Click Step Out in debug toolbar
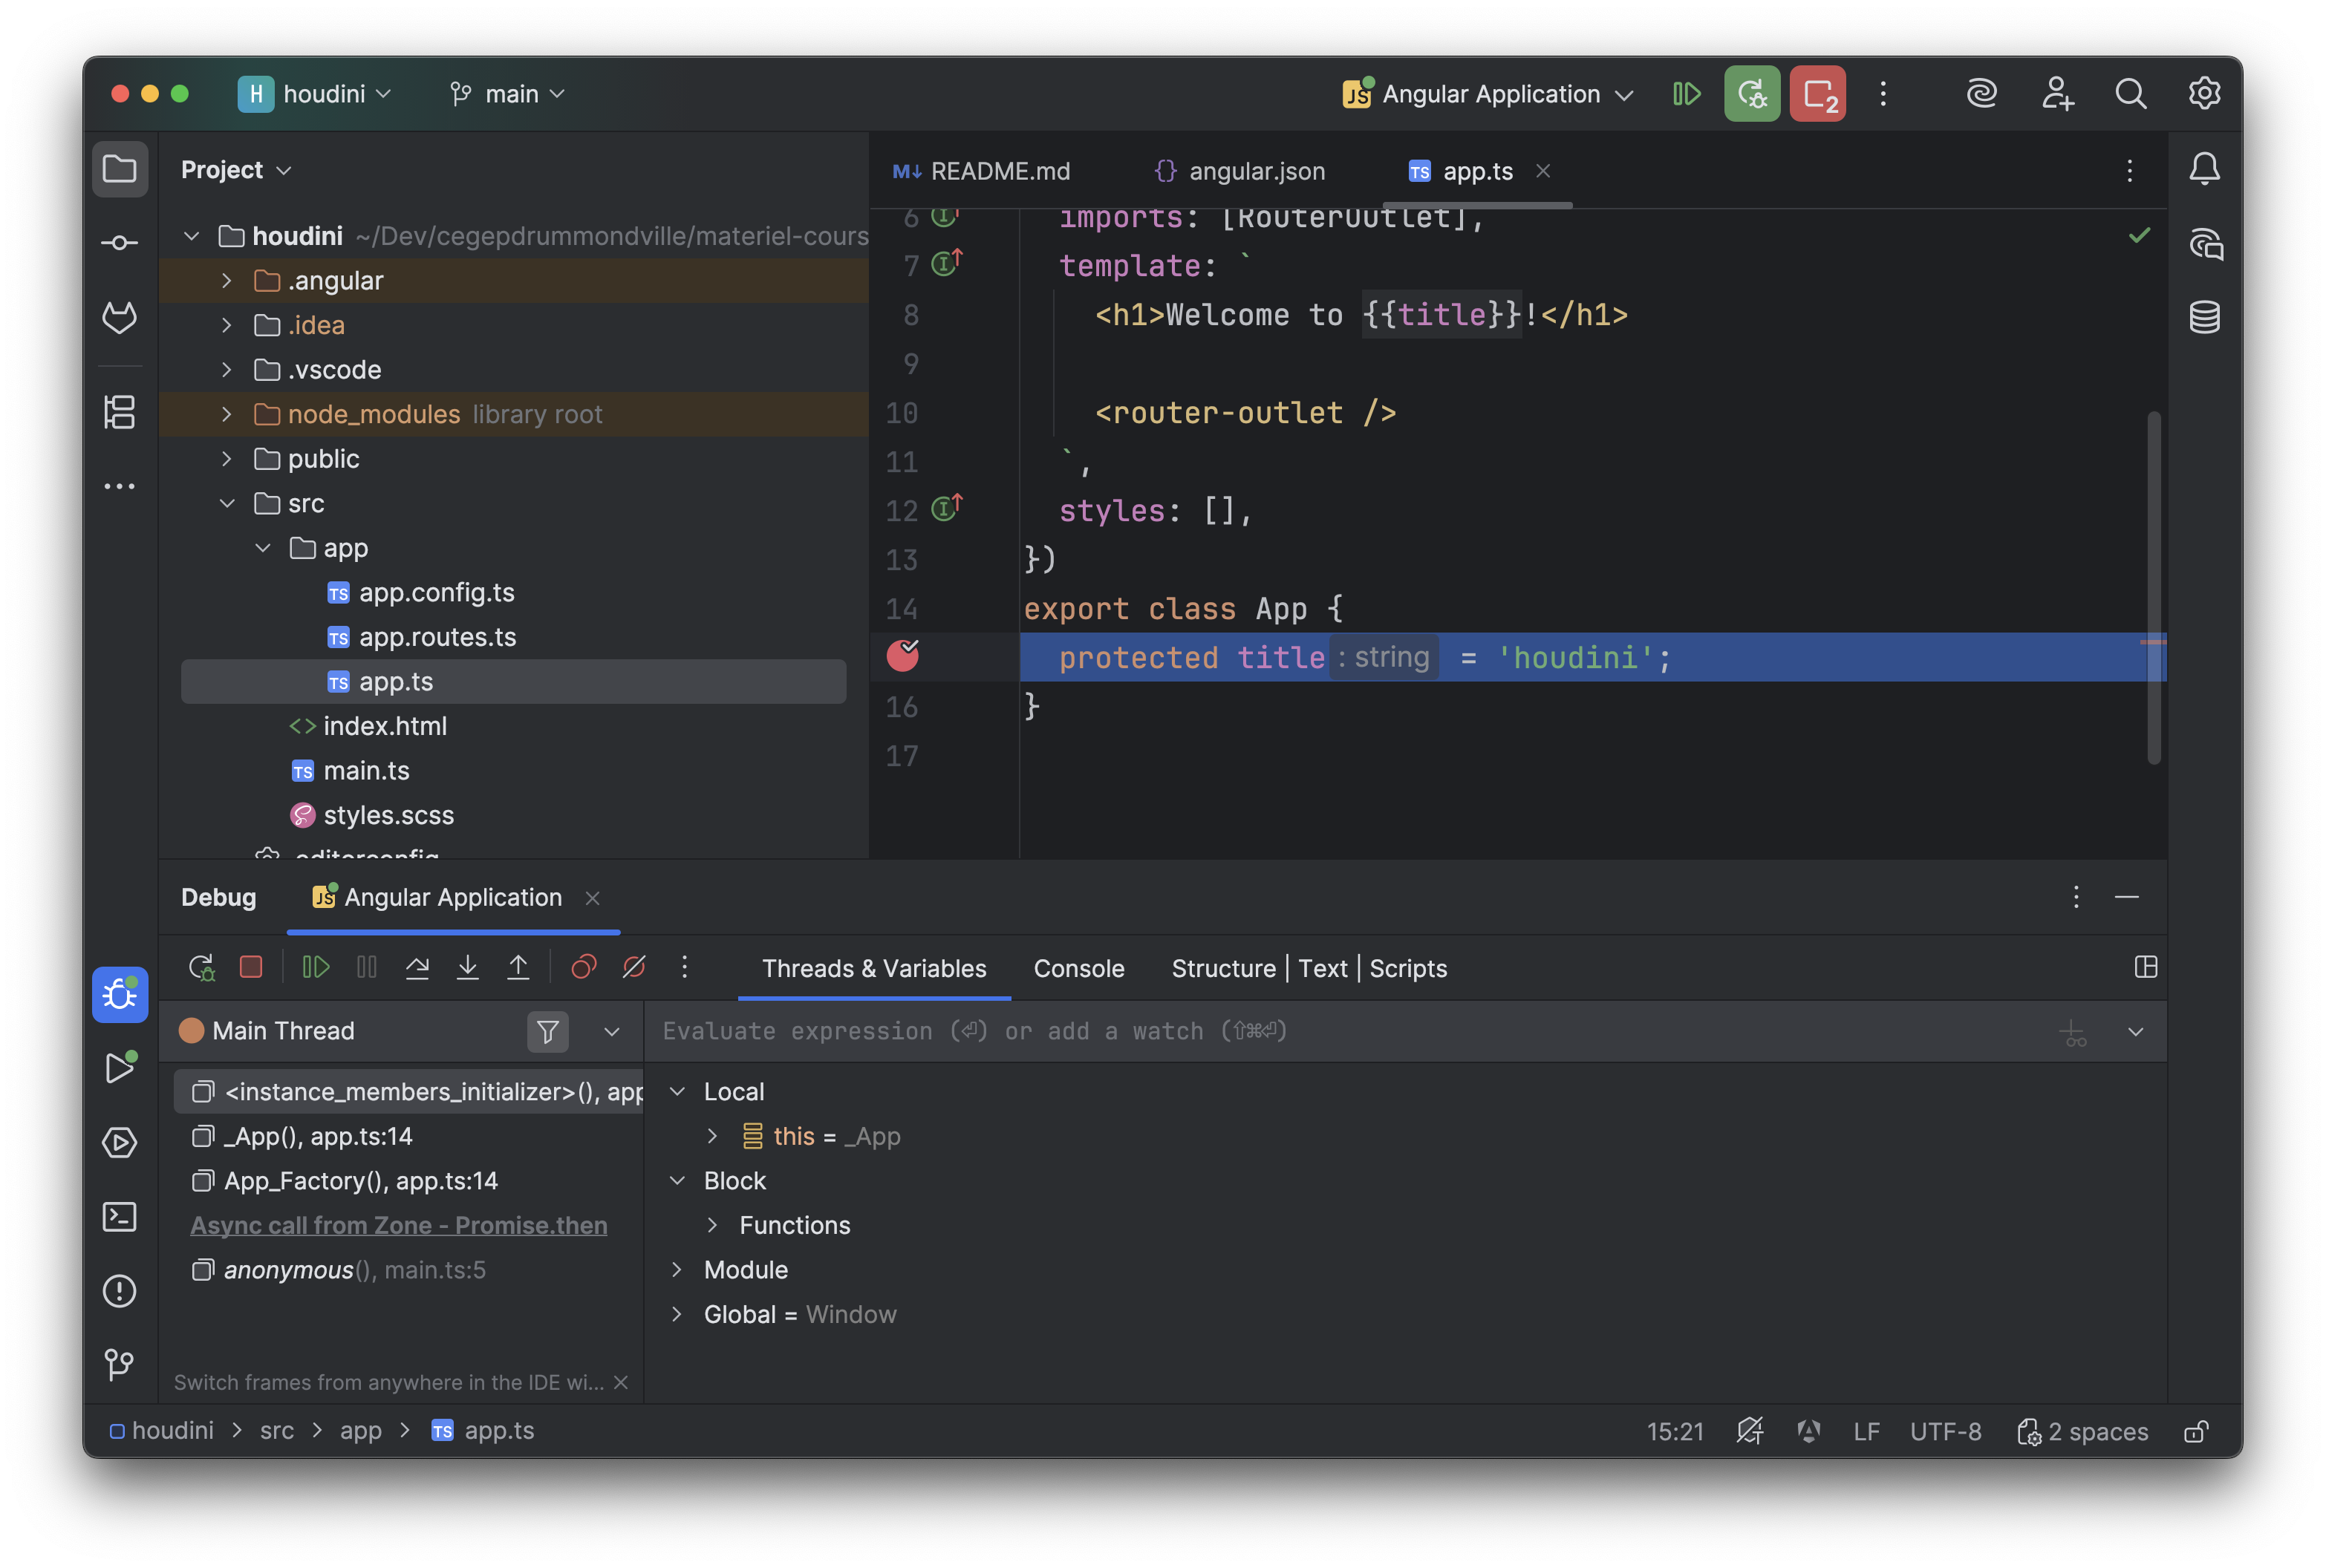This screenshot has height=1568, width=2326. click(518, 967)
